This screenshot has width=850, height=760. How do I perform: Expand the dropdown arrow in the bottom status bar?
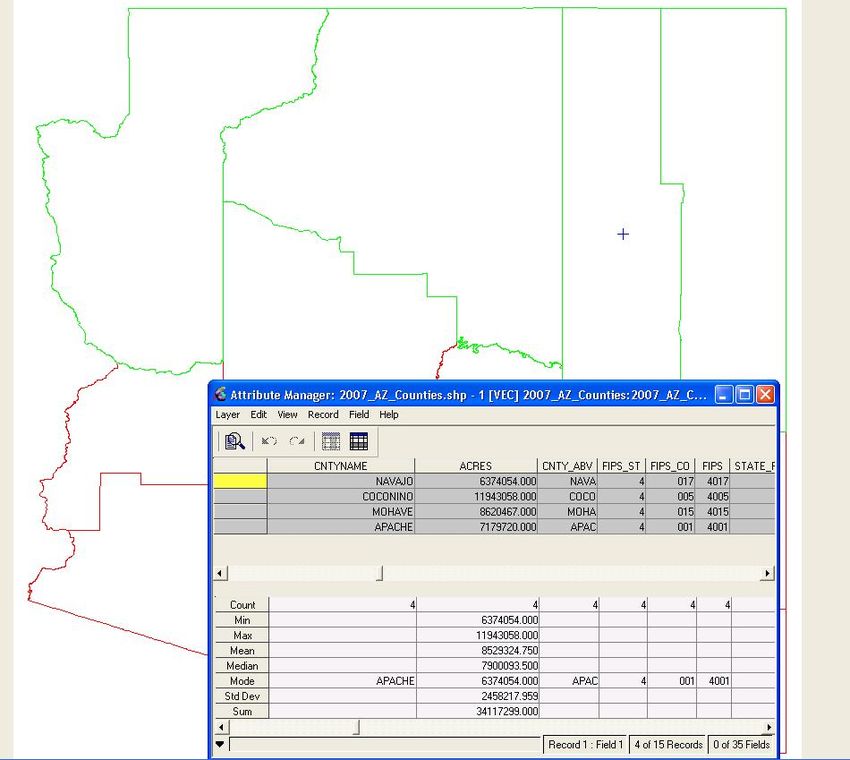(x=220, y=744)
